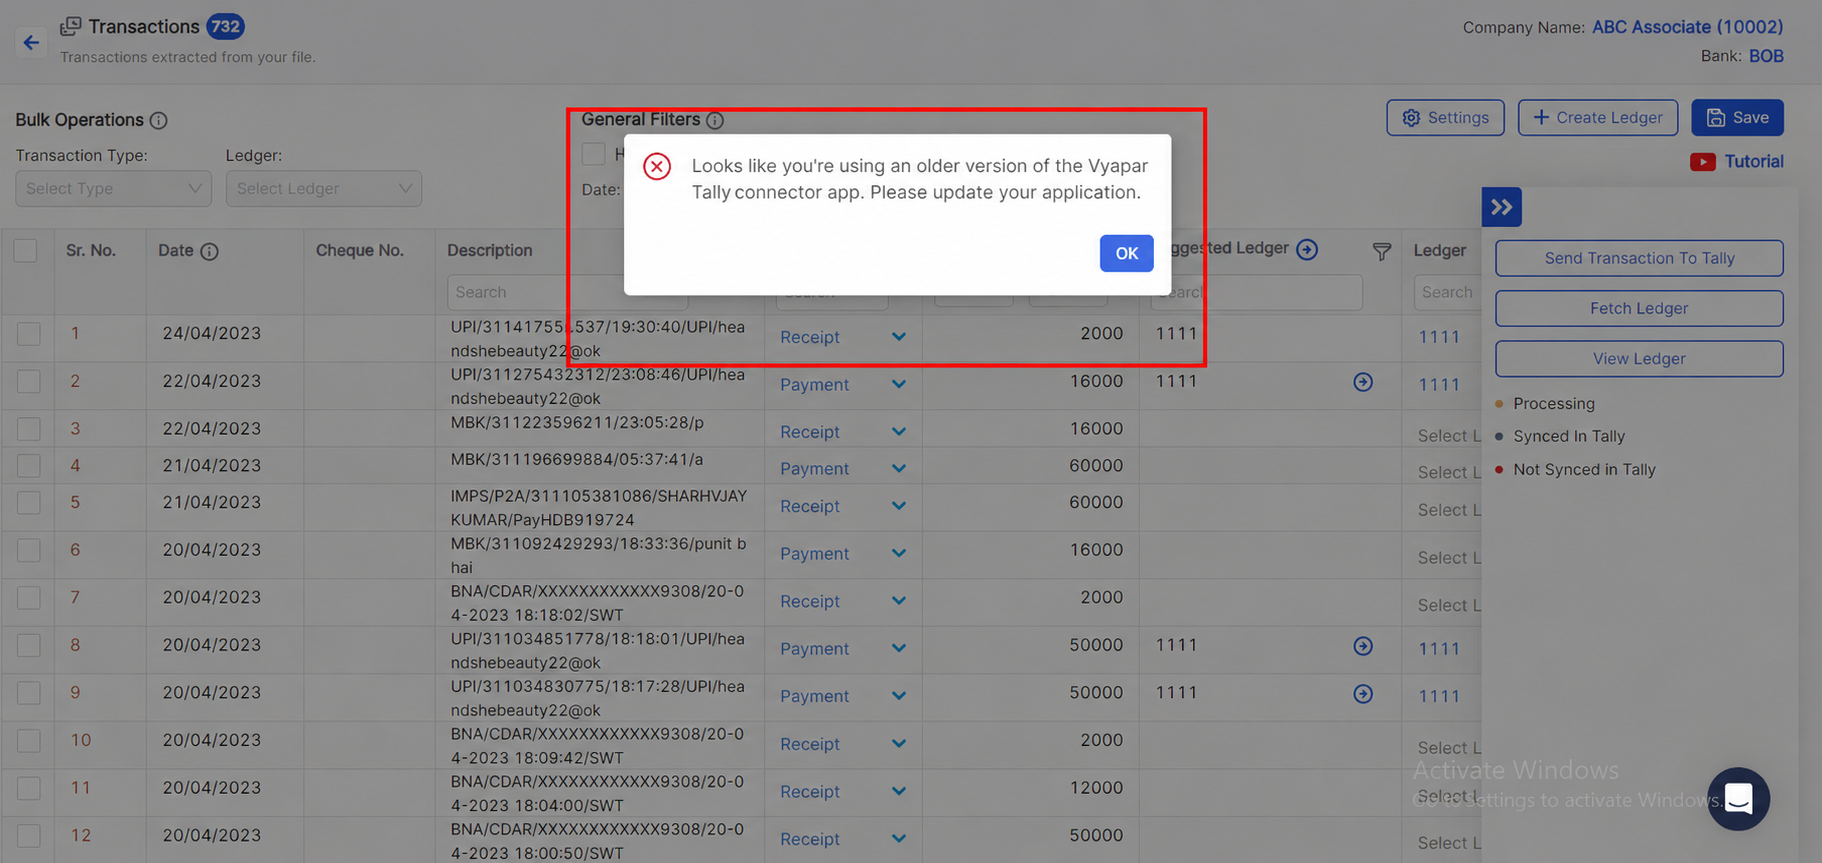Select the checkbox for transaction row 8
The image size is (1822, 863).
(x=29, y=645)
